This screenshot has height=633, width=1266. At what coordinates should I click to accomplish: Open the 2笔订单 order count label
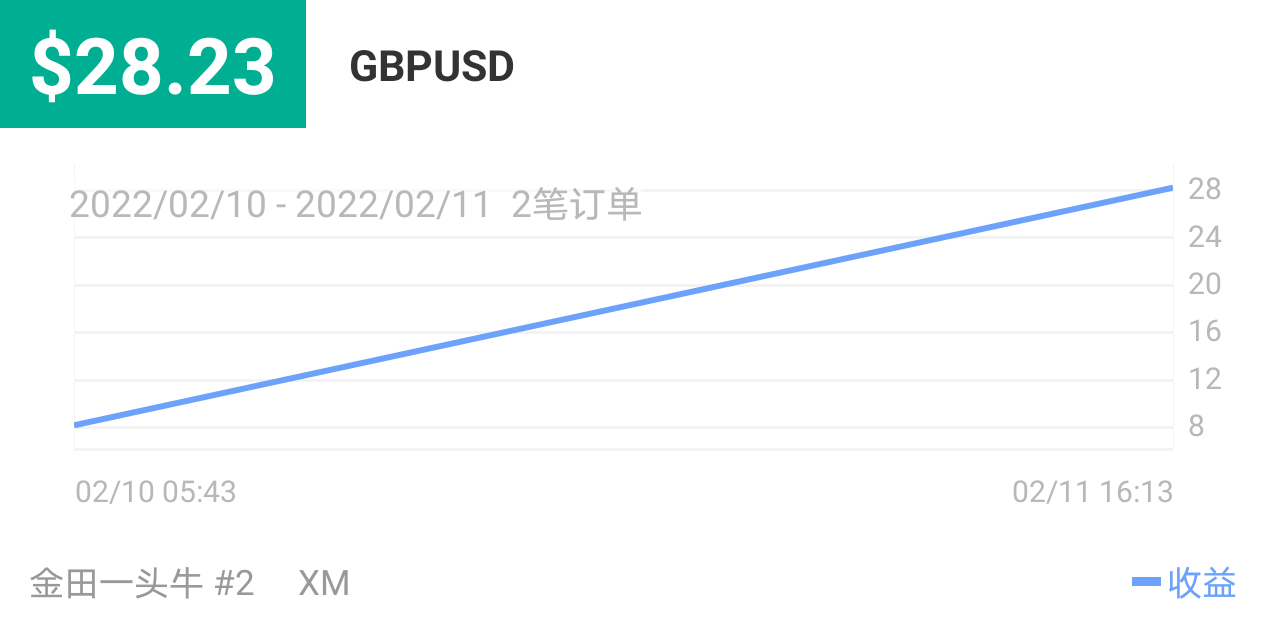576,205
